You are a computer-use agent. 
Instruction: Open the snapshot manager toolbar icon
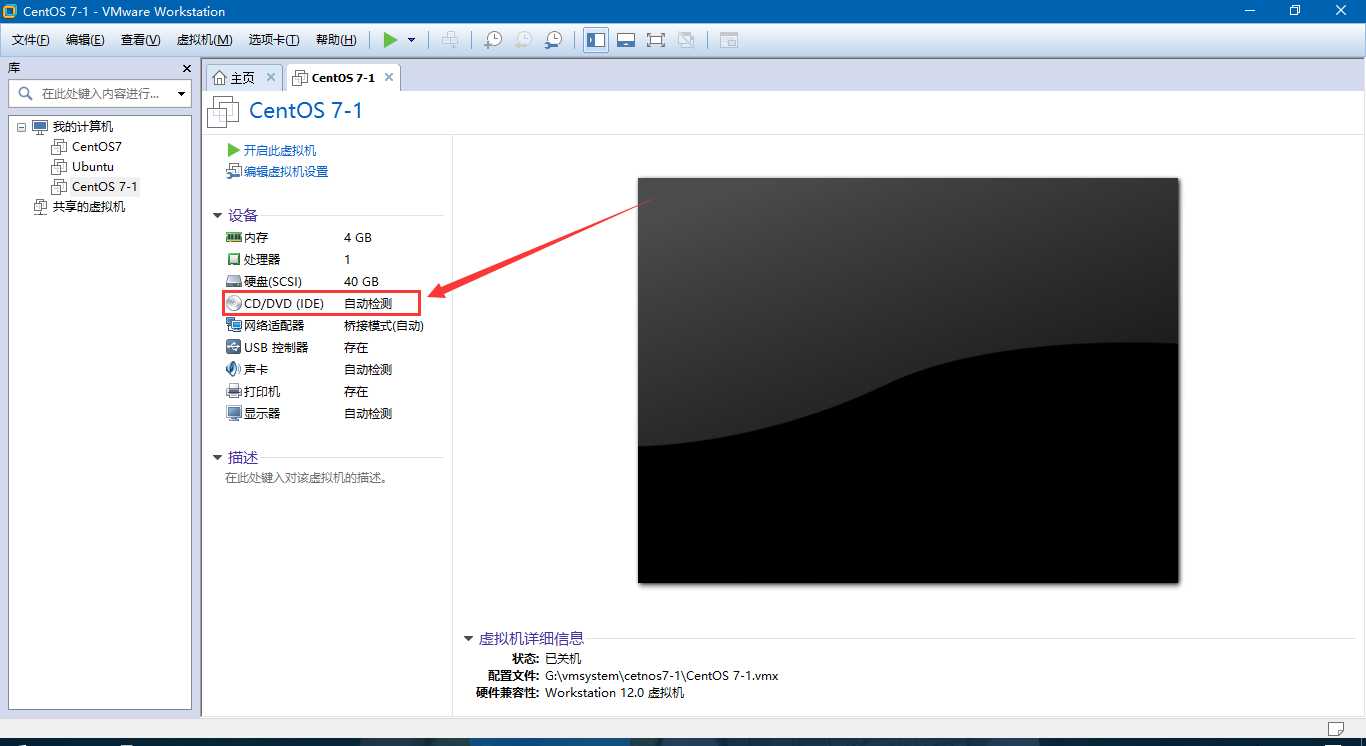[x=553, y=40]
